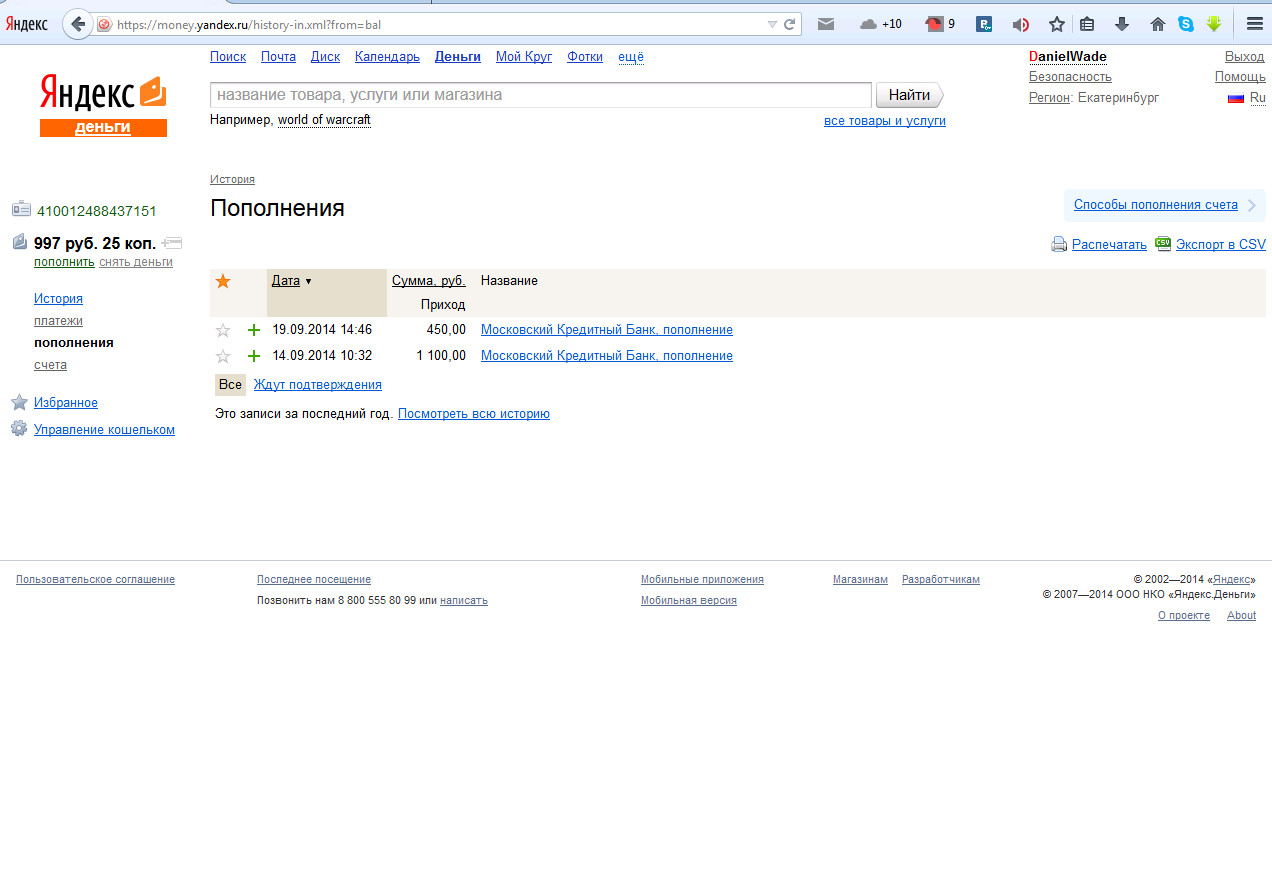This screenshot has height=890, width=1272.
Task: Toggle favorite star for 19.09.2014 entry
Action: (223, 330)
